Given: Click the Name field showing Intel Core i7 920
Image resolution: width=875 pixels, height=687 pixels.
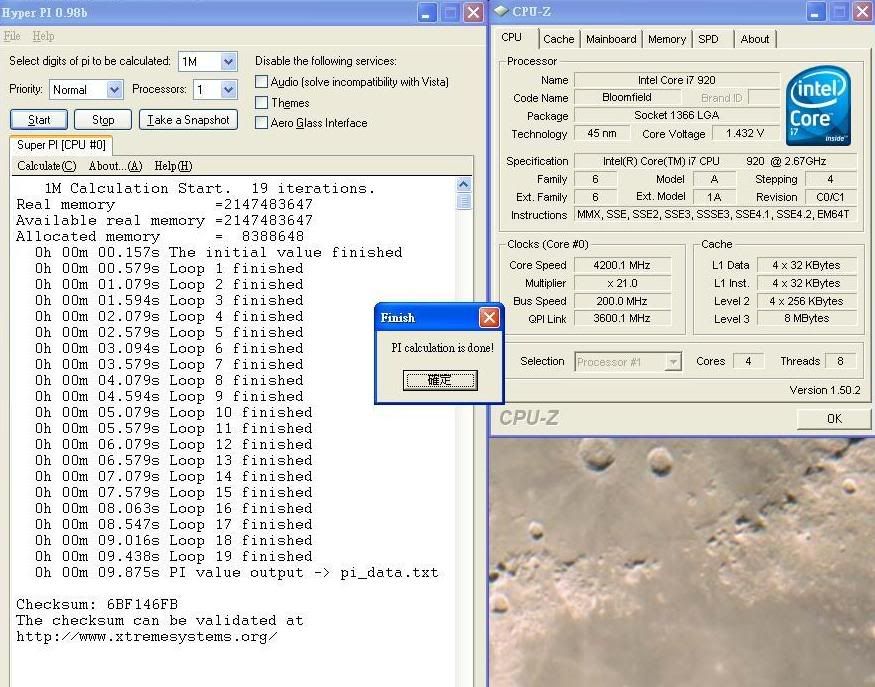Looking at the screenshot, I should (x=676, y=80).
